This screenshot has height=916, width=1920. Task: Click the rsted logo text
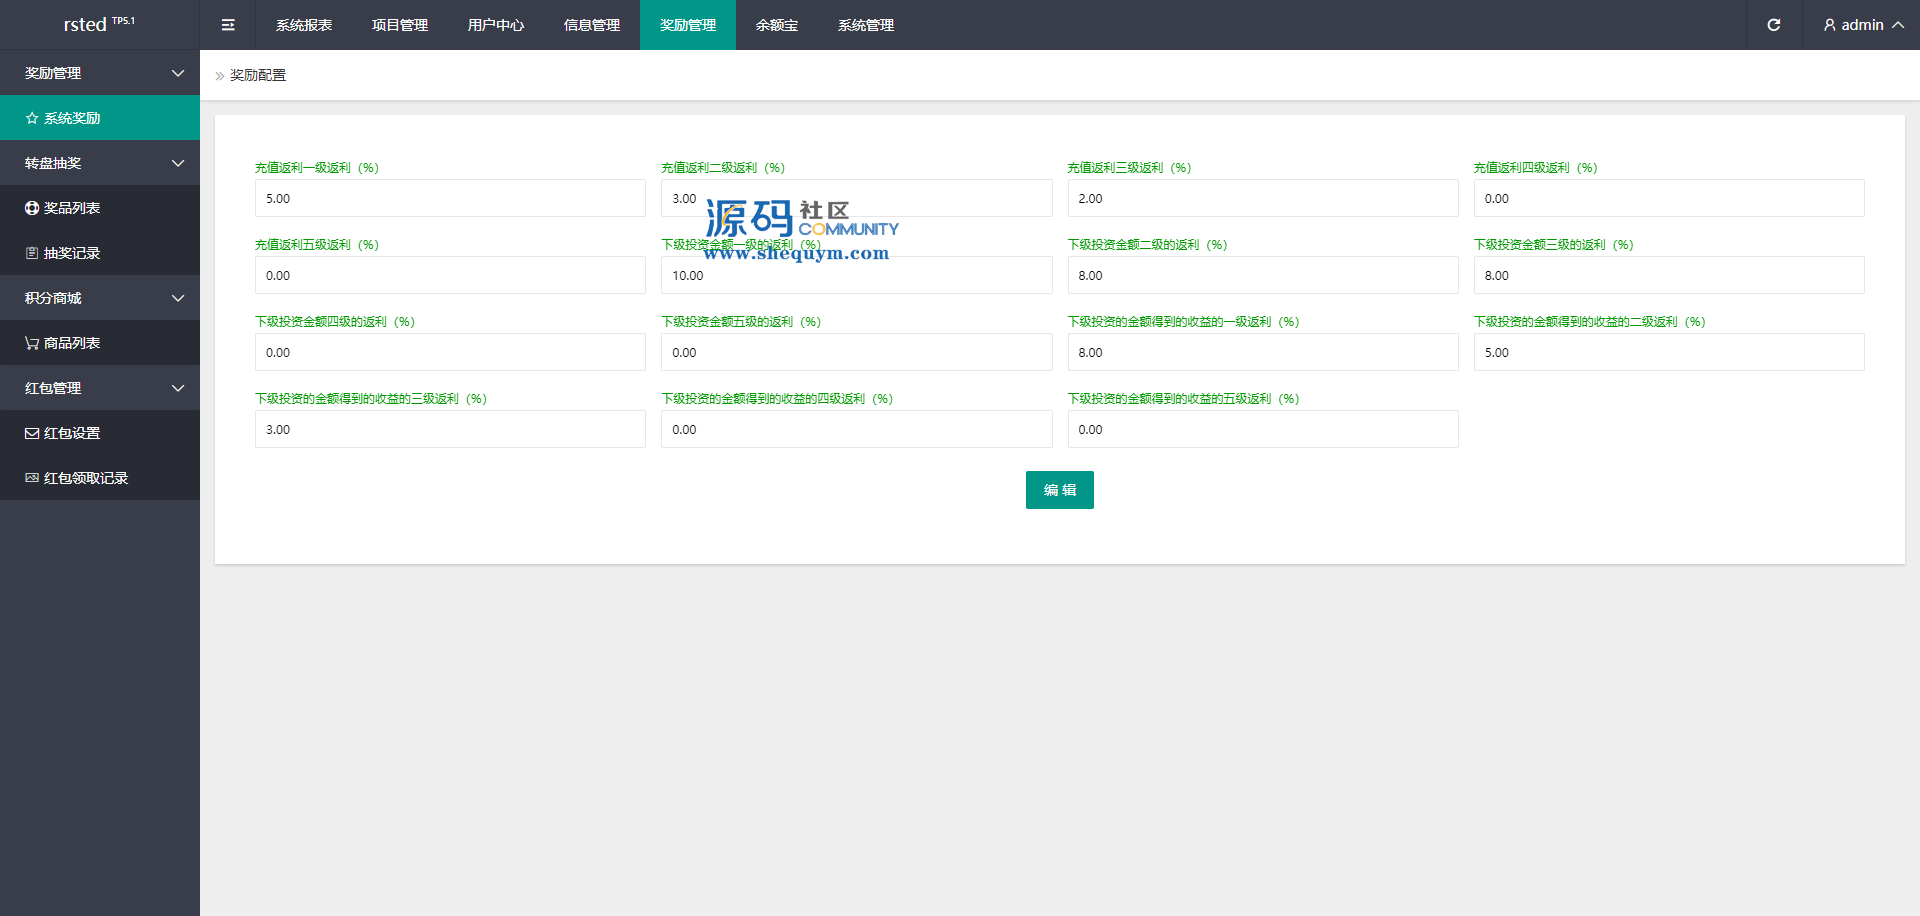[85, 25]
